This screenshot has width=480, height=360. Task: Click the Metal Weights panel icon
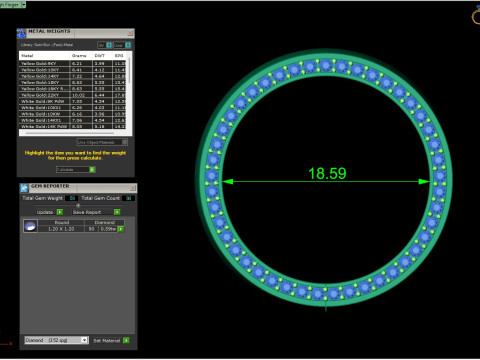click(21, 33)
